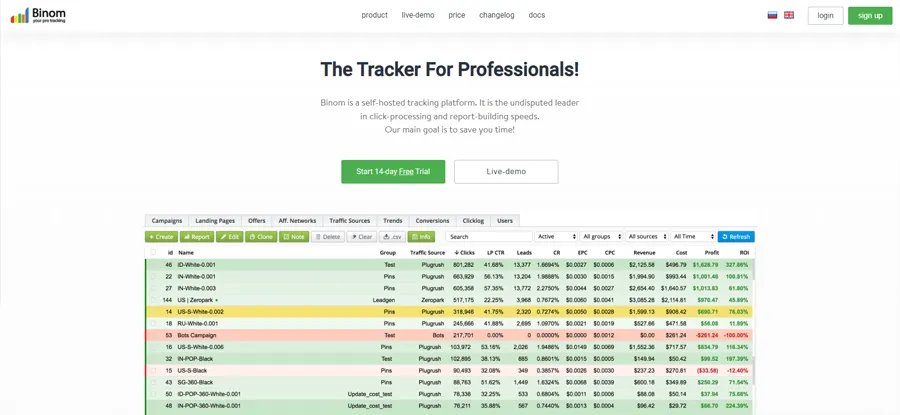This screenshot has height=415, width=900.
Task: Open the Active status dropdown
Action: [557, 237]
